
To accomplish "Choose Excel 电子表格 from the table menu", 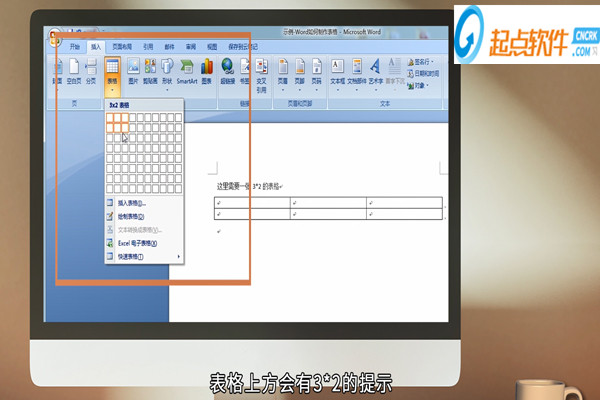I will (144, 243).
